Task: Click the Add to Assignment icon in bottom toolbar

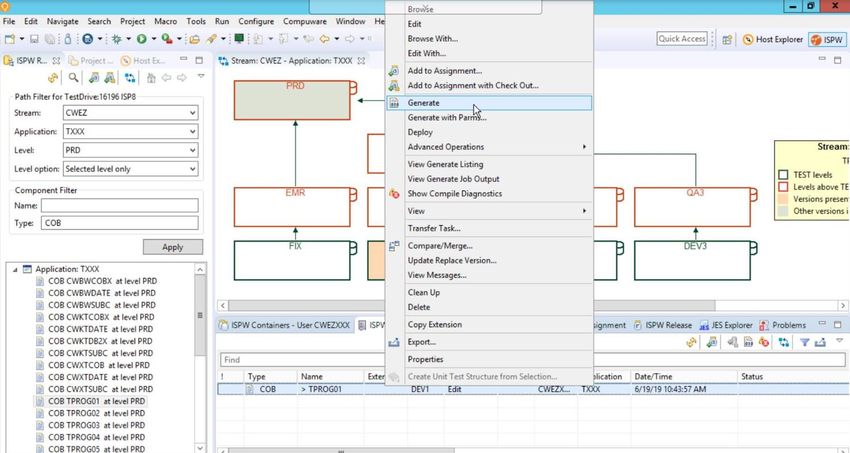Action: point(712,342)
